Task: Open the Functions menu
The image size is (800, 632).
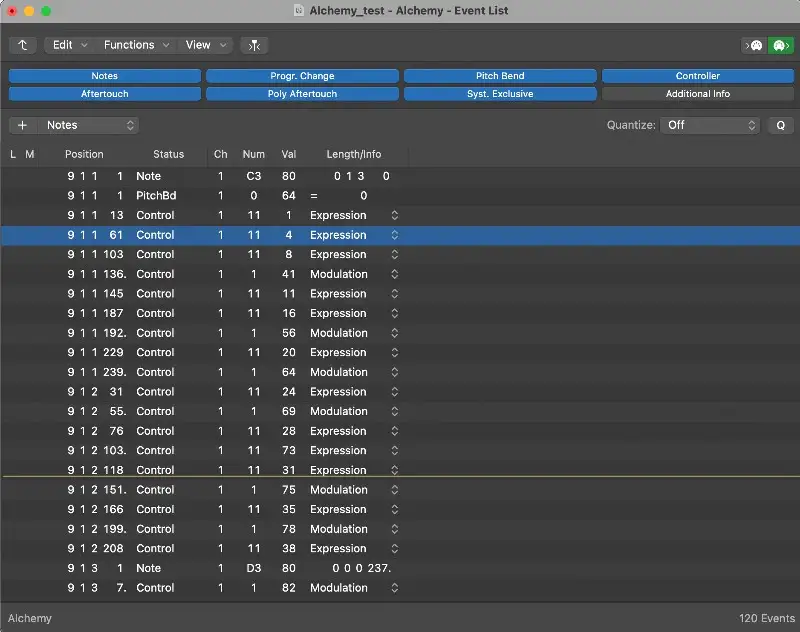Action: pos(136,45)
